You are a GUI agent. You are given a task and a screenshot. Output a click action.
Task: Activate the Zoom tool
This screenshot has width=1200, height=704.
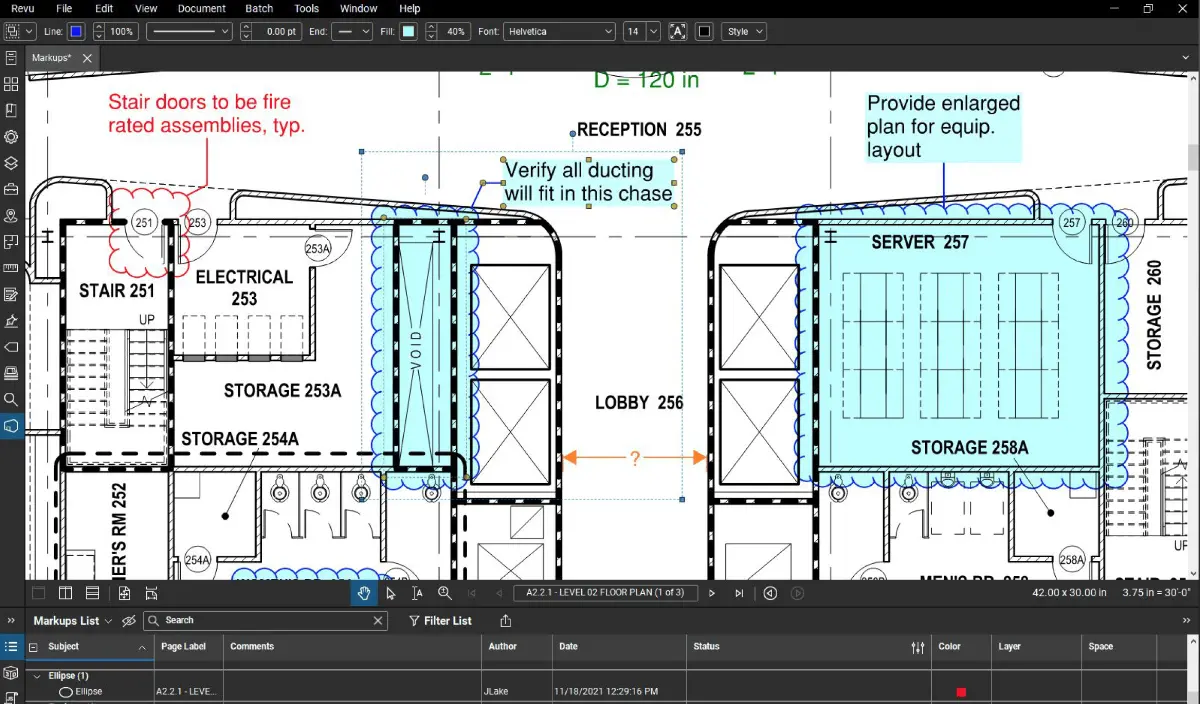tap(445, 593)
